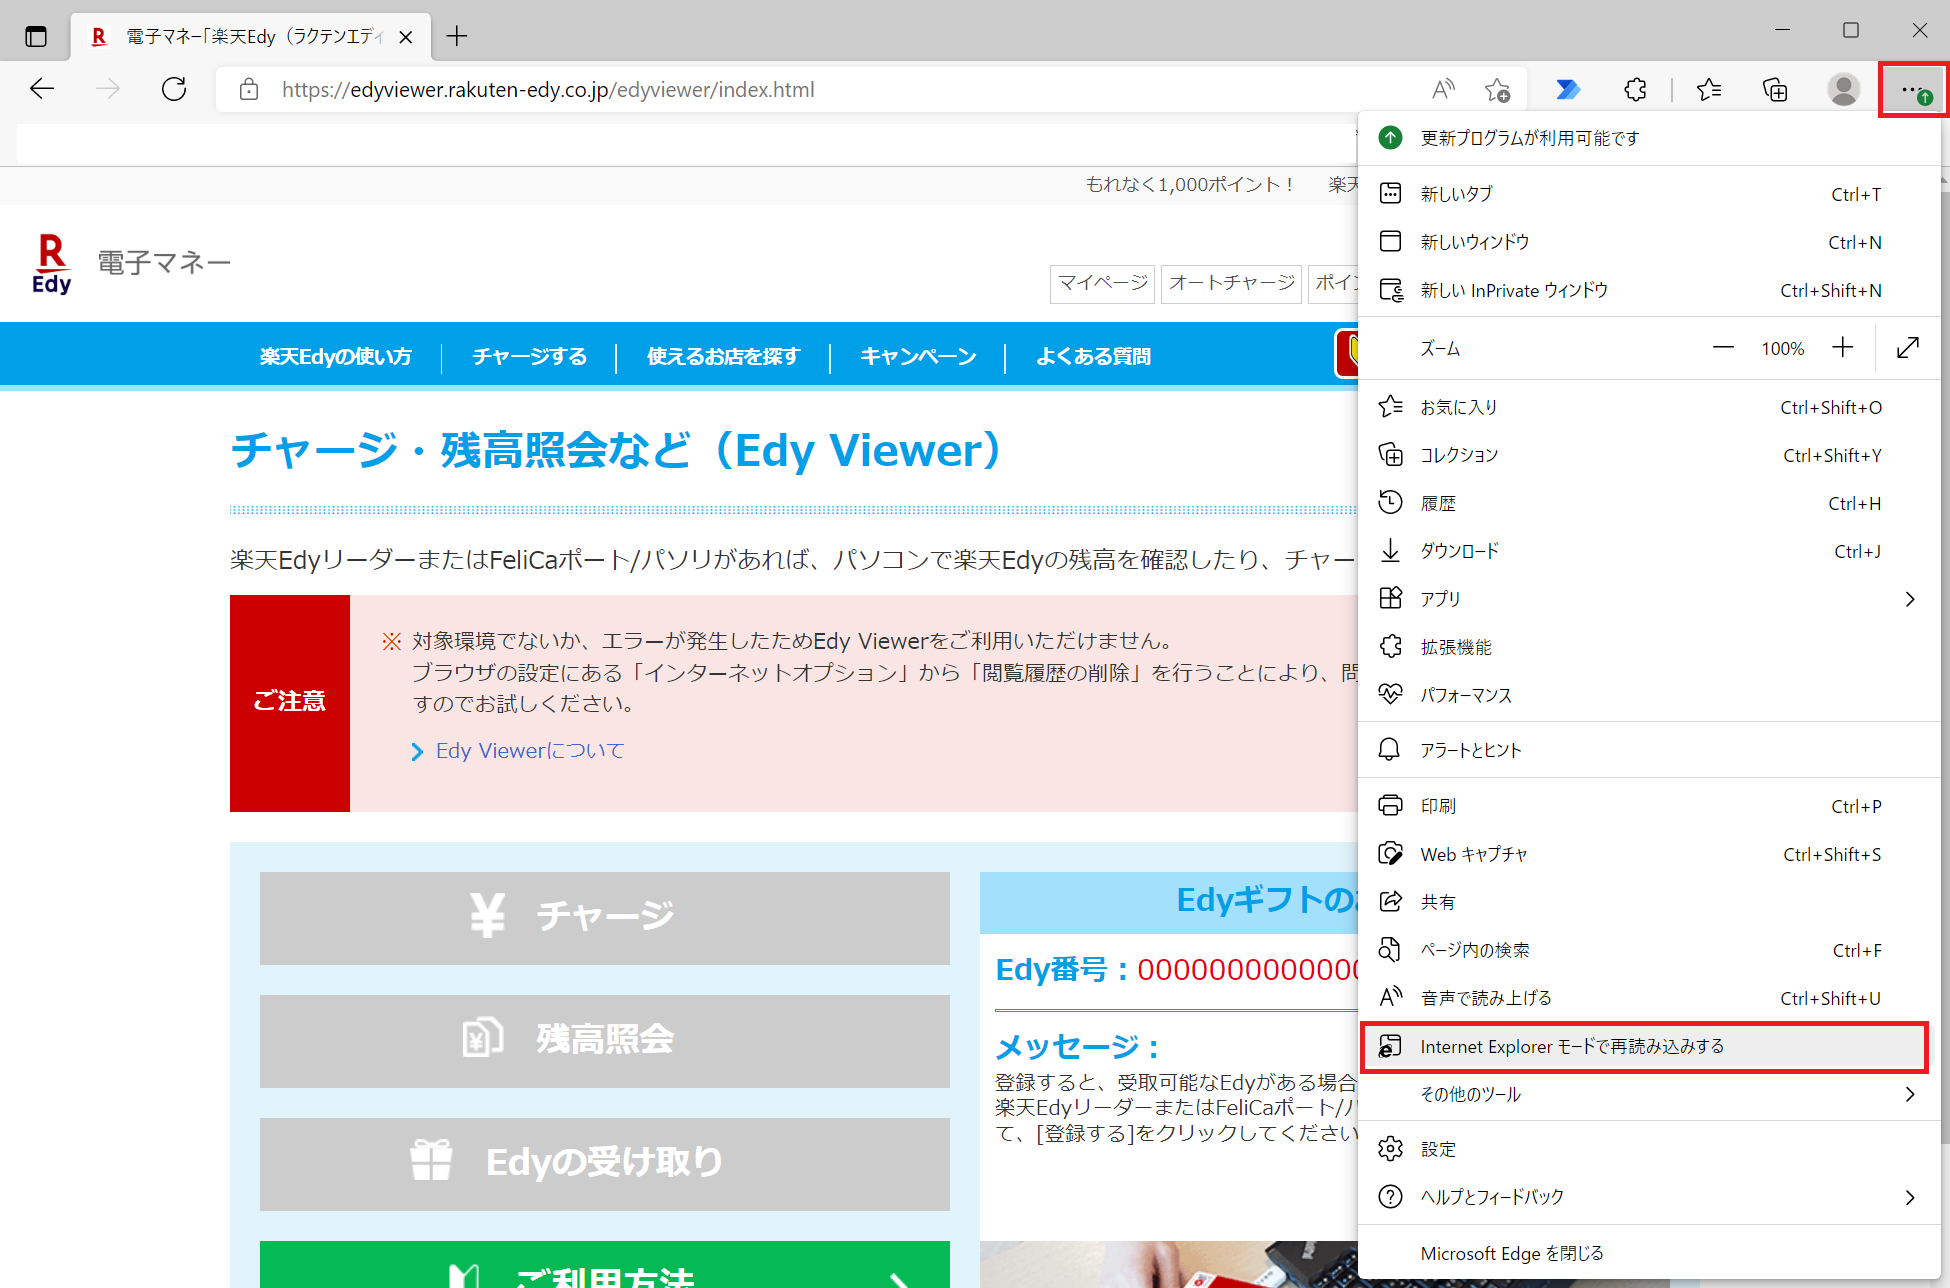Open キャンペーン navigation tab
Screen dimensions: 1950x1288
click(918, 356)
